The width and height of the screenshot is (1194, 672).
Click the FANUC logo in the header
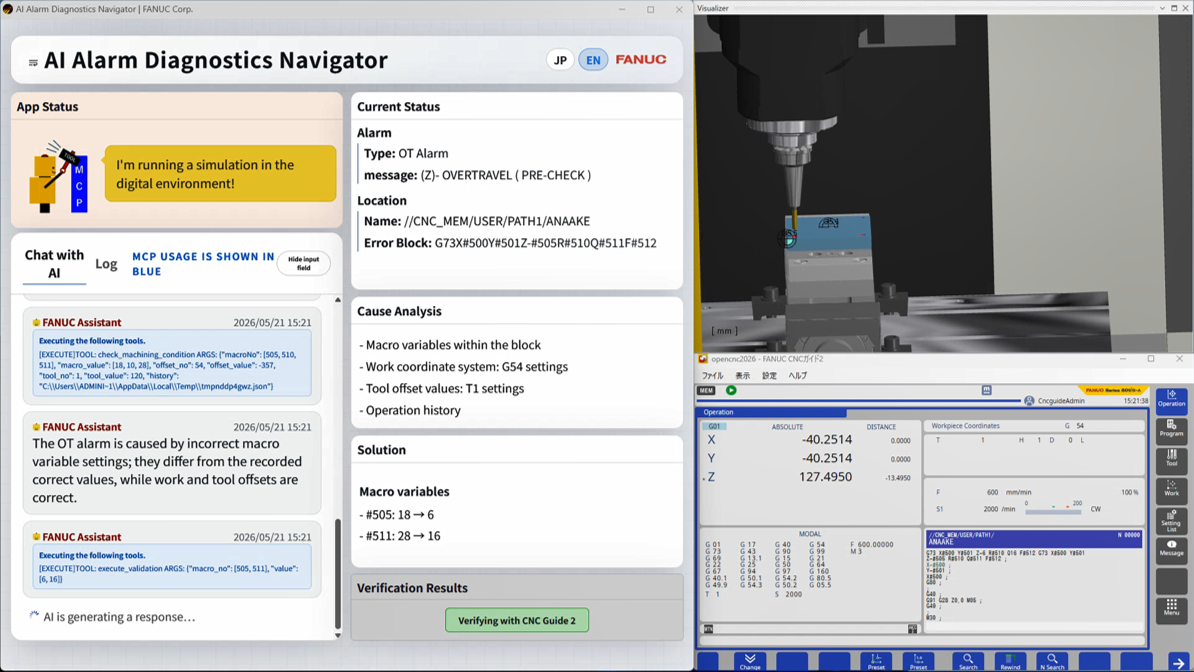point(640,59)
